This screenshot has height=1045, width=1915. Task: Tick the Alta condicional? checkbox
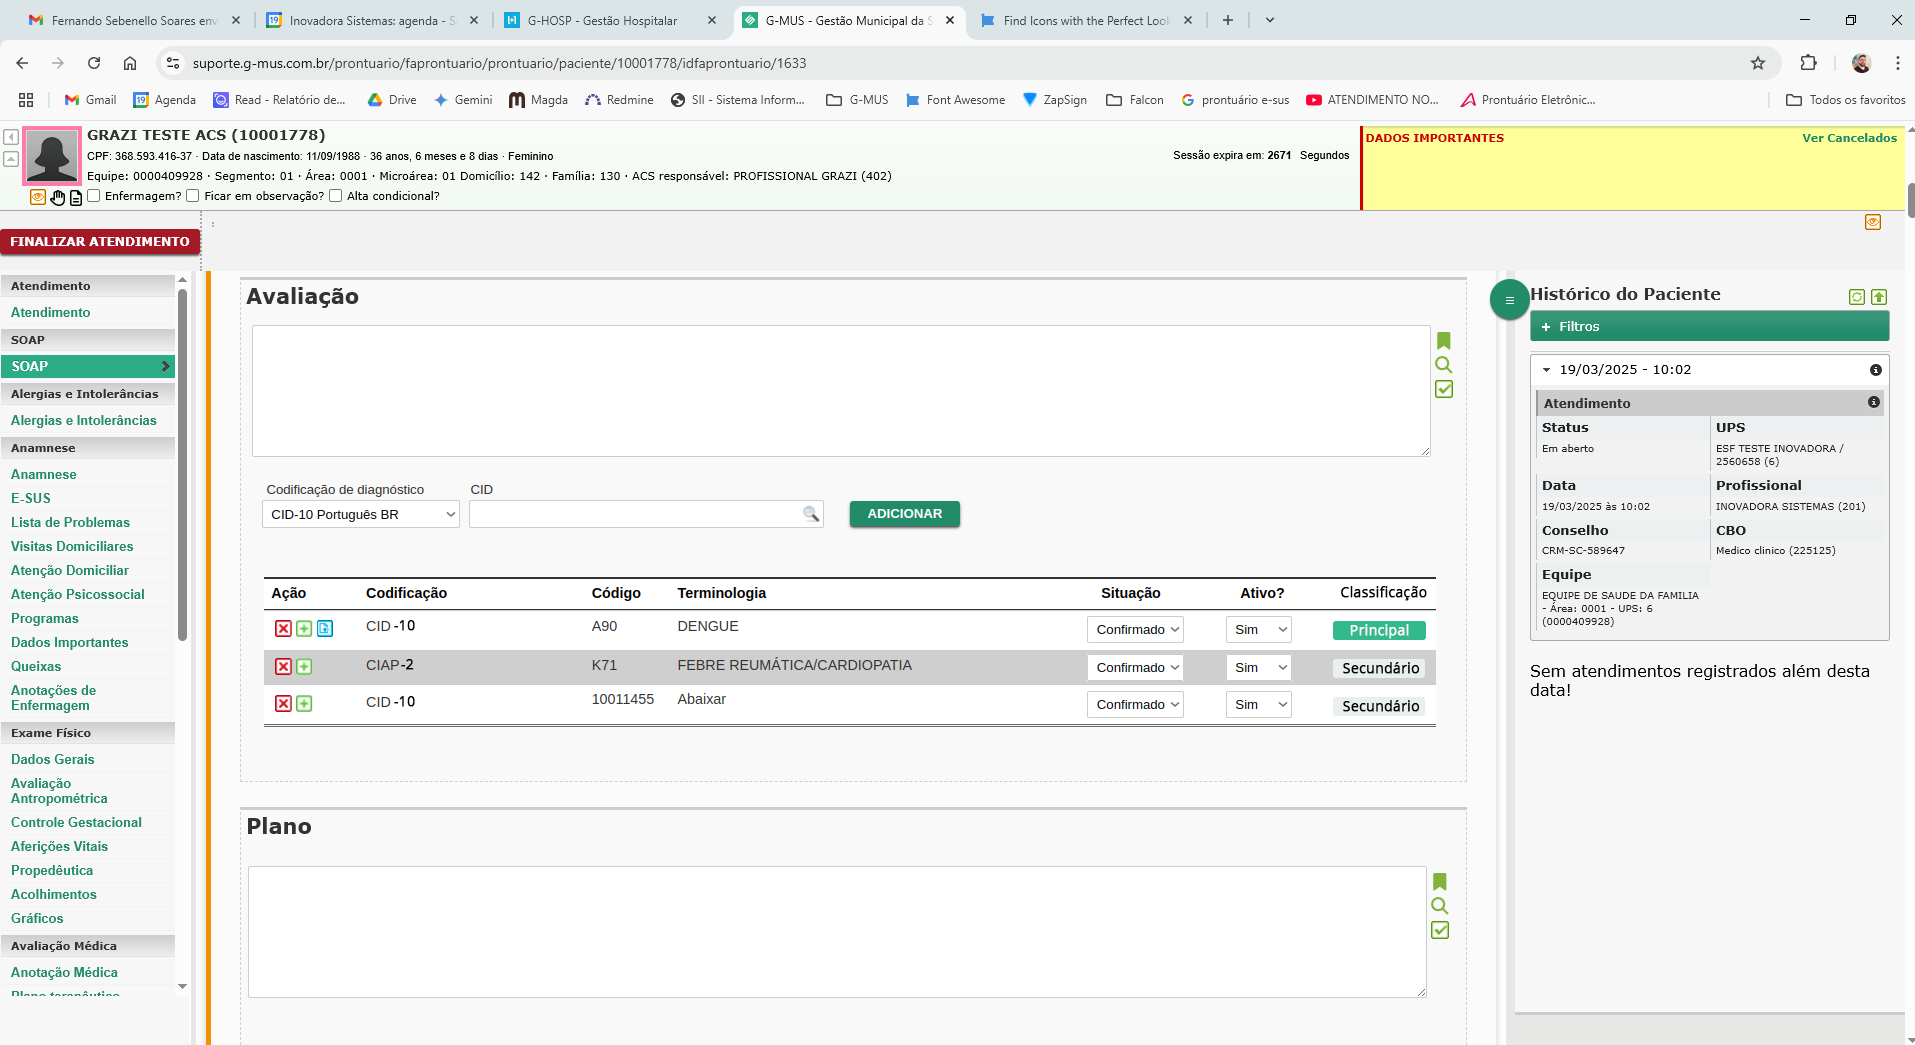pos(336,196)
